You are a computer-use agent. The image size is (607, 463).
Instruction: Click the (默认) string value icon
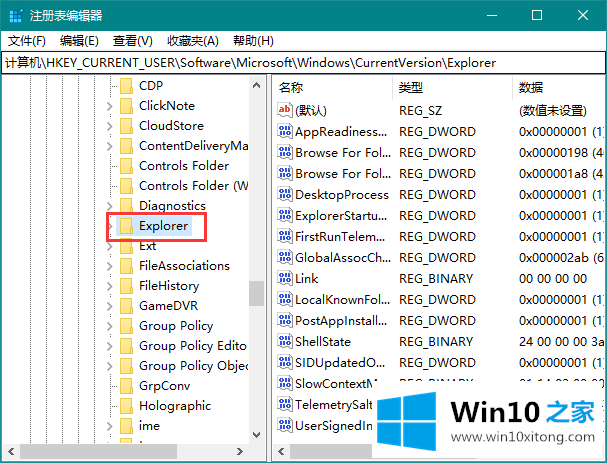285,110
